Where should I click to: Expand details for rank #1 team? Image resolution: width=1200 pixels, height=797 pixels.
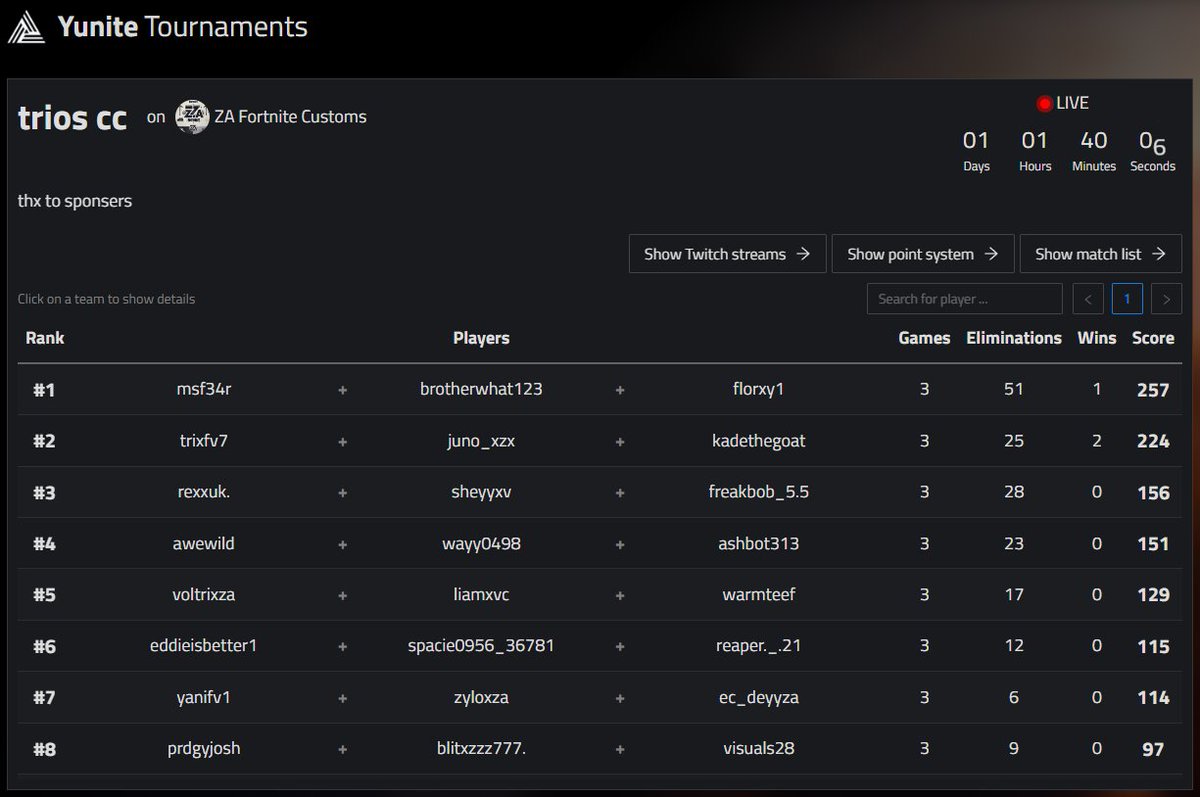[600, 390]
